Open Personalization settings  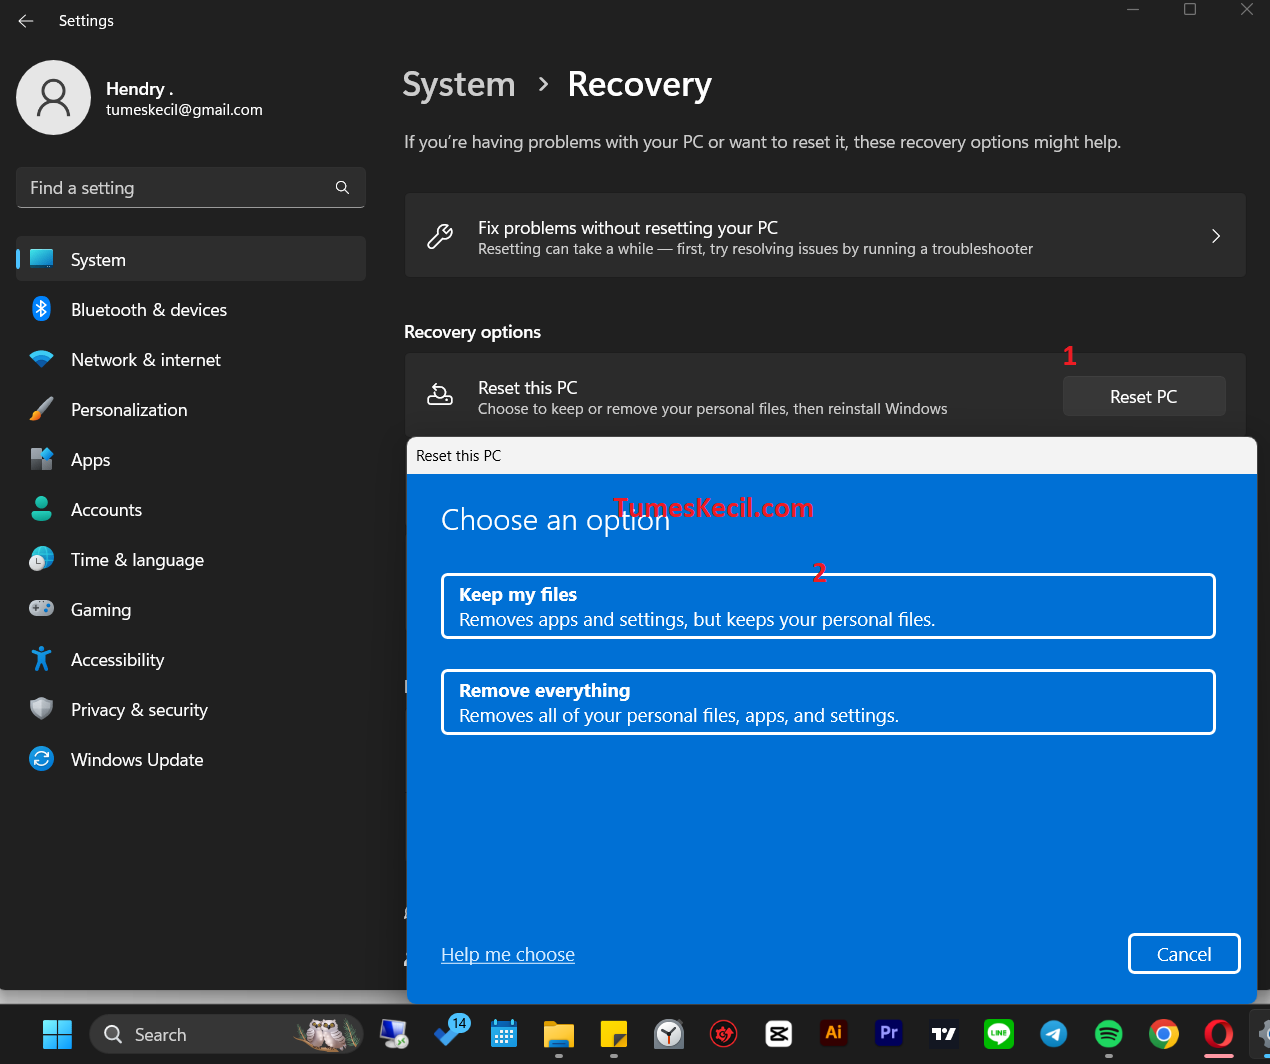click(129, 409)
